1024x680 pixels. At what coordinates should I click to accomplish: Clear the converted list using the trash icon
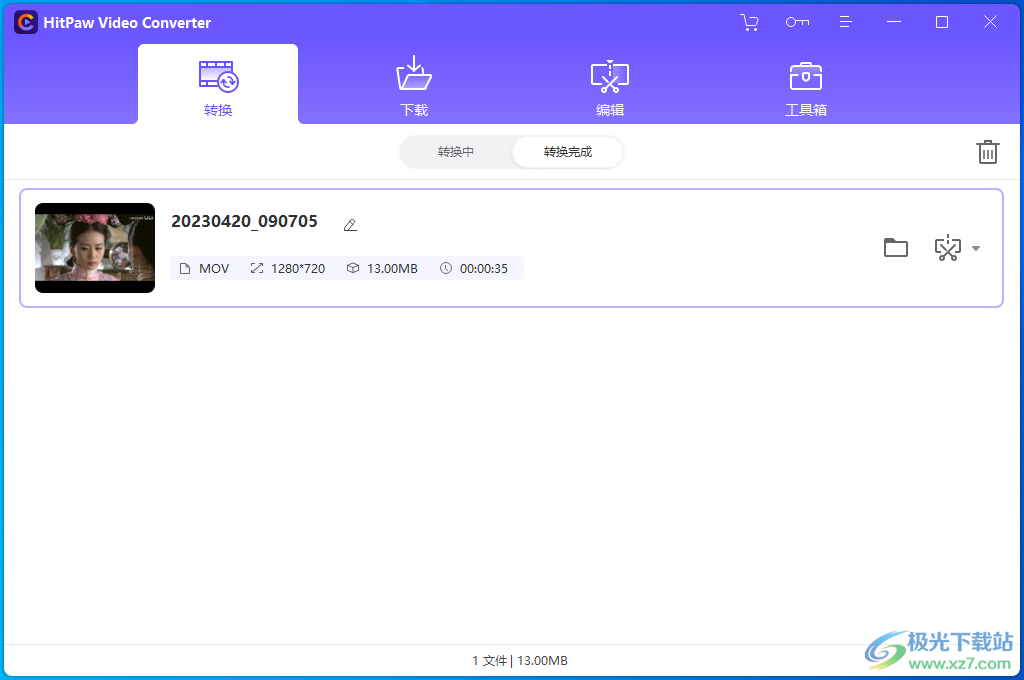[x=988, y=151]
